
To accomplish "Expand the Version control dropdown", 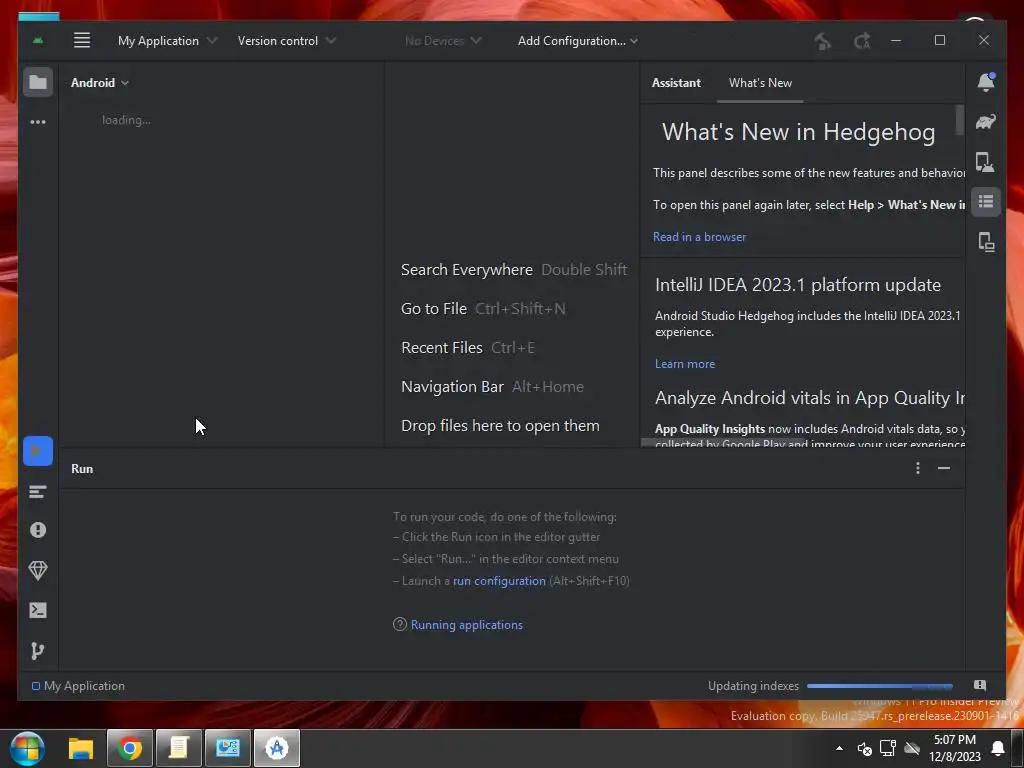I will coord(287,40).
